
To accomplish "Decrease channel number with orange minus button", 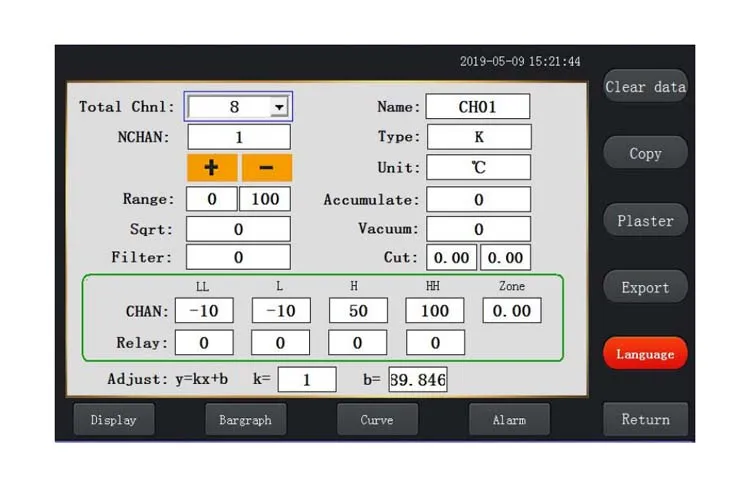I will [x=267, y=167].
